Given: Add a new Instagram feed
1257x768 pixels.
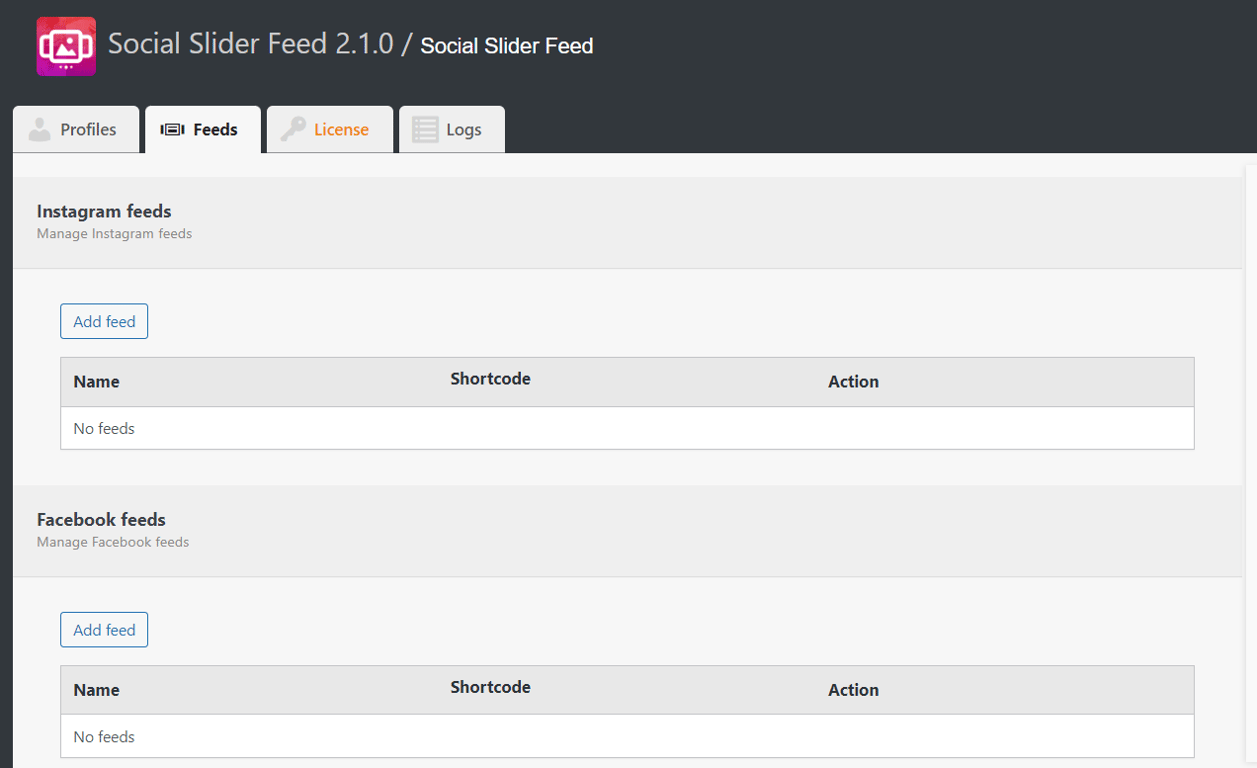Looking at the screenshot, I should point(103,321).
